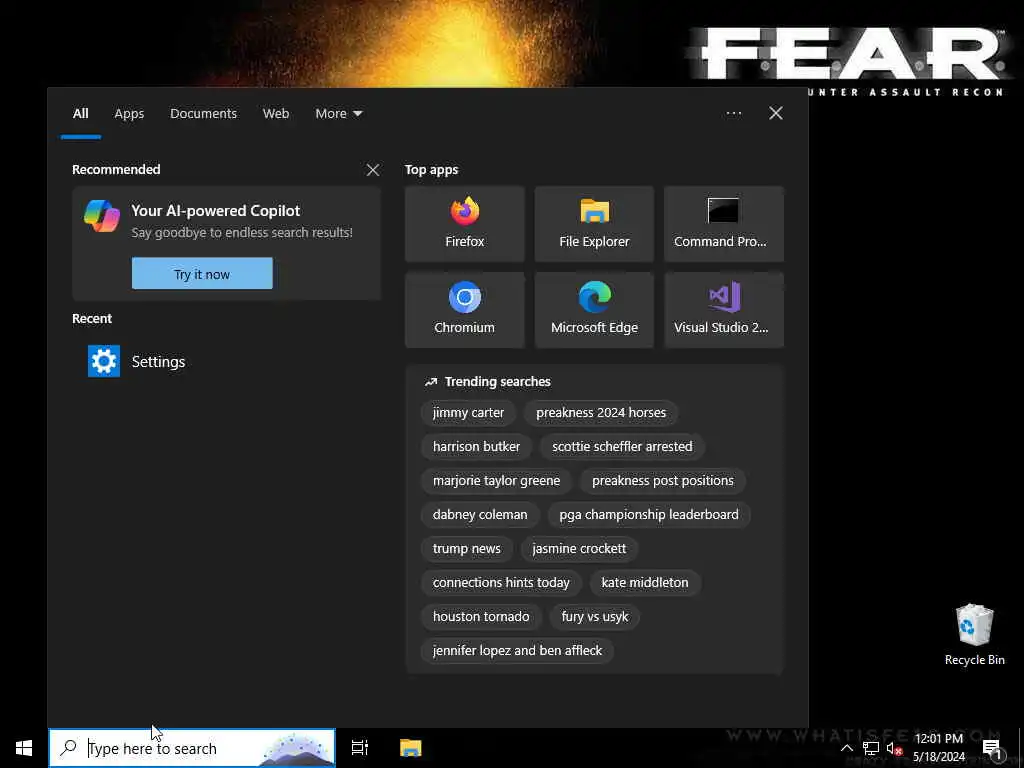Select jennifer lopez and ben affleck search
1024x768 pixels.
(x=517, y=650)
